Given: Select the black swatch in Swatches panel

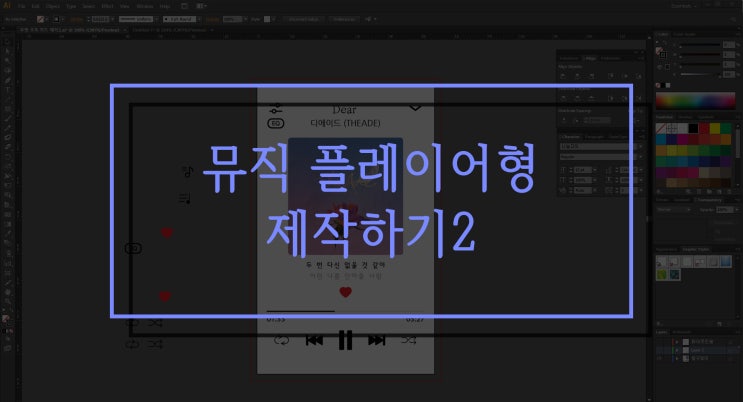Looking at the screenshot, I should 693,128.
